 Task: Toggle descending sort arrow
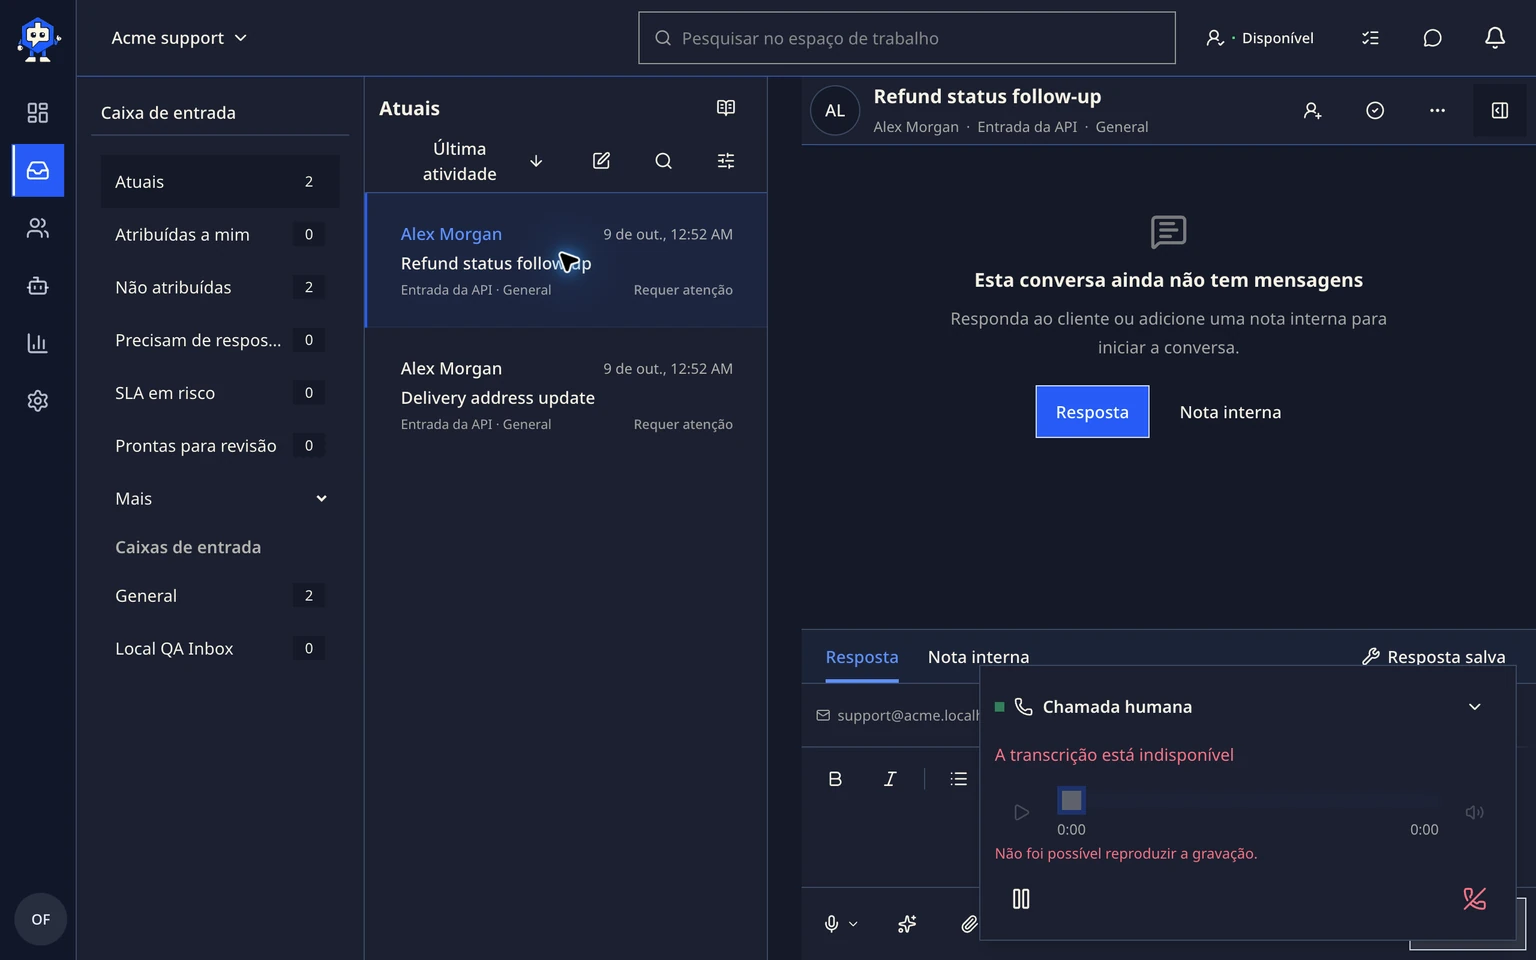pos(536,161)
